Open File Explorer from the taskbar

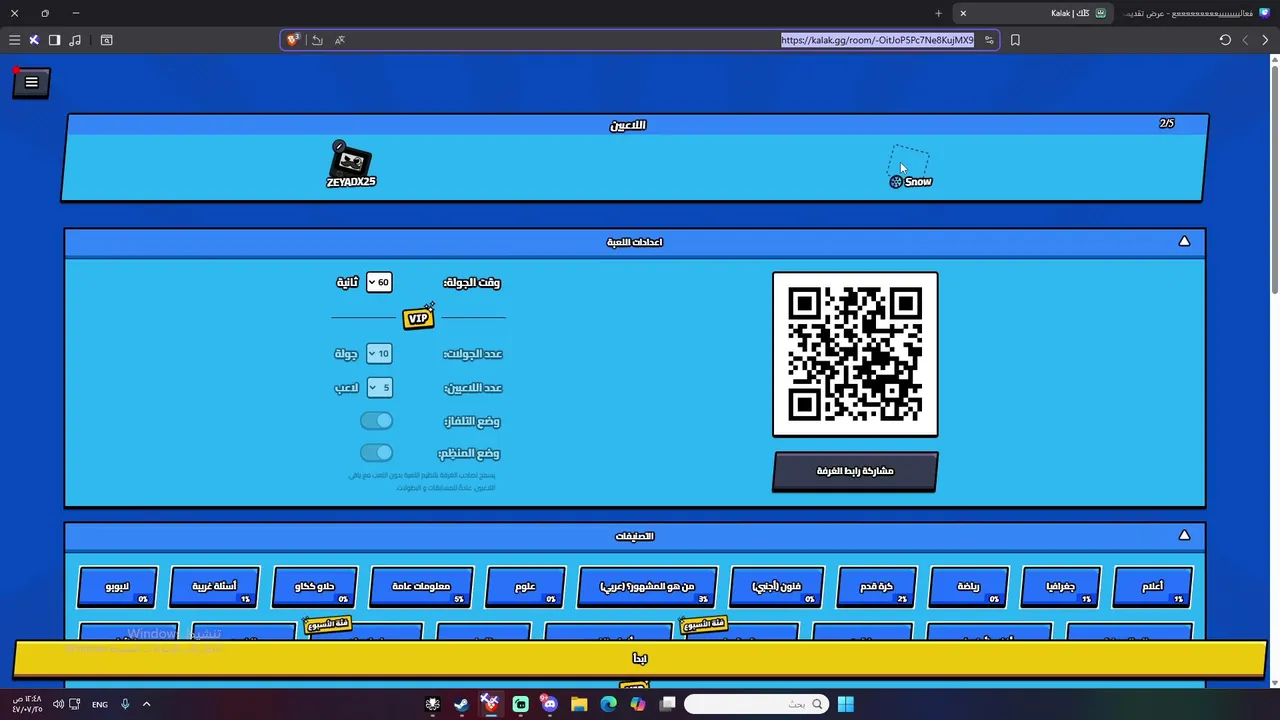579,704
